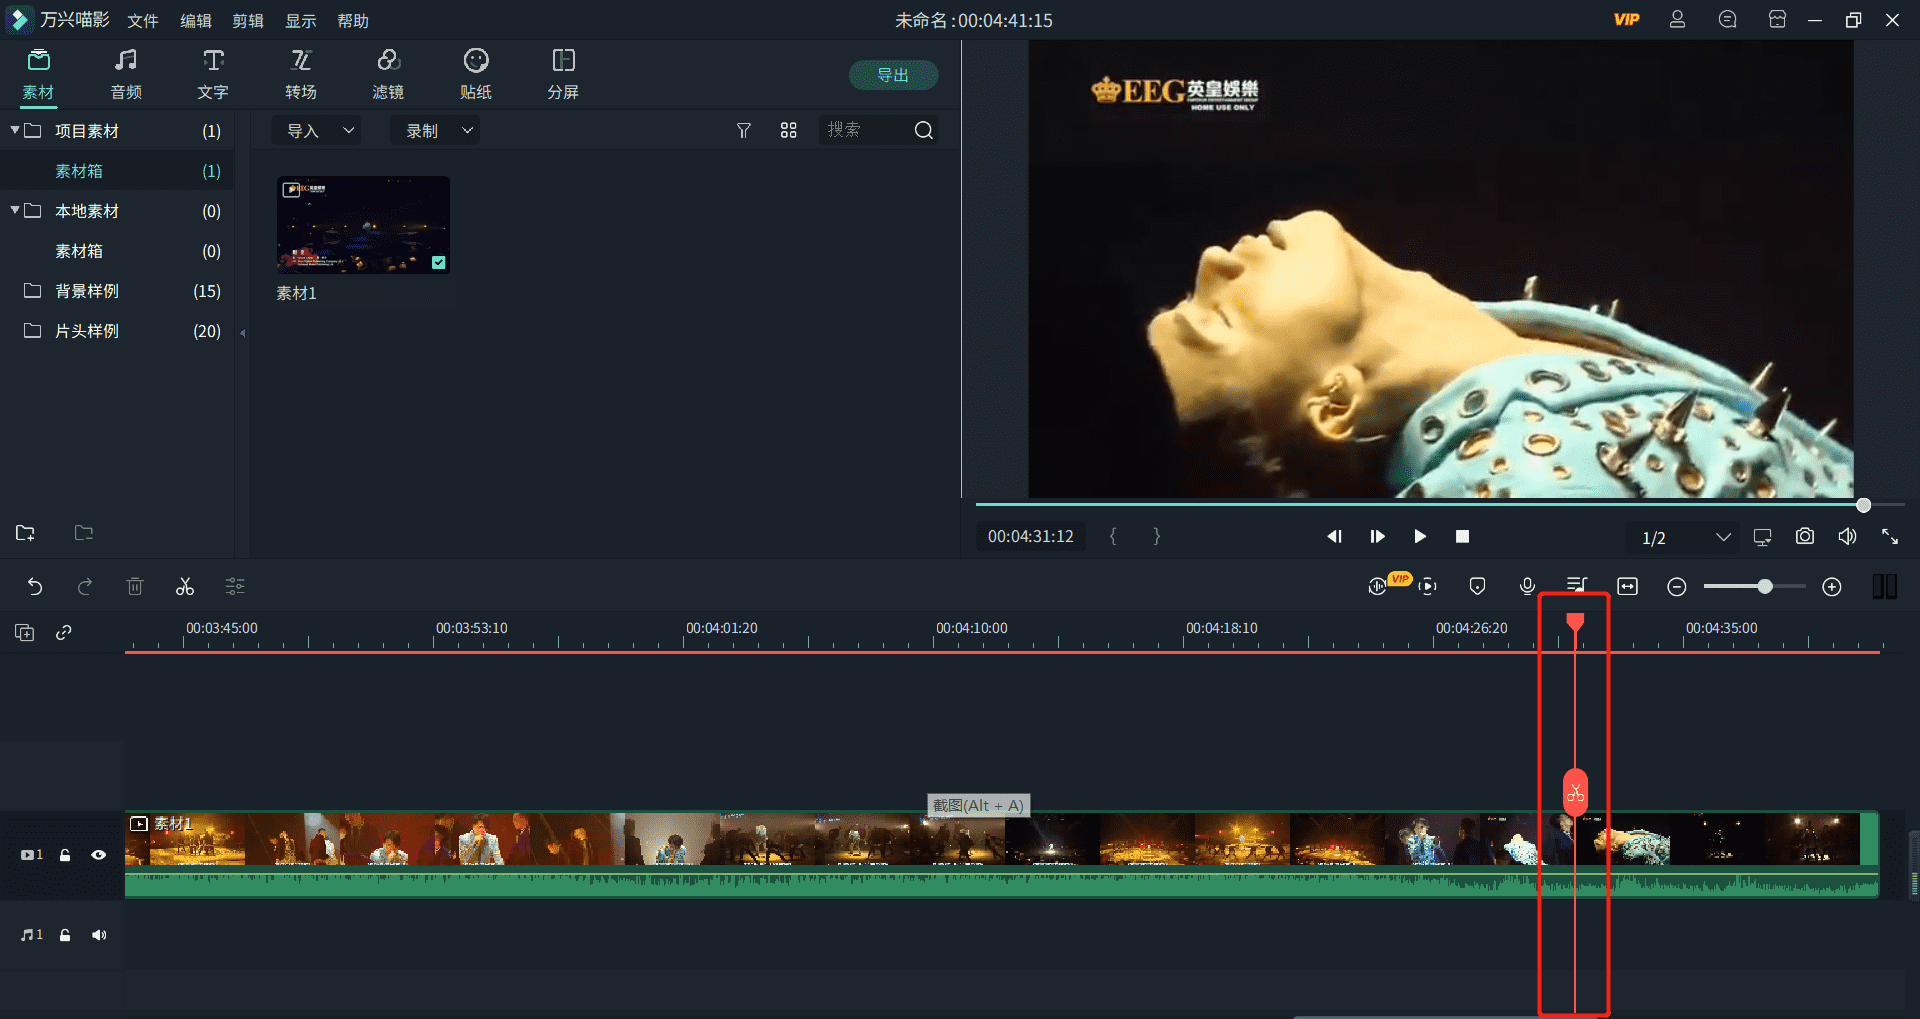Enter fullscreen preview mode
The image size is (1920, 1019).
(x=1889, y=537)
